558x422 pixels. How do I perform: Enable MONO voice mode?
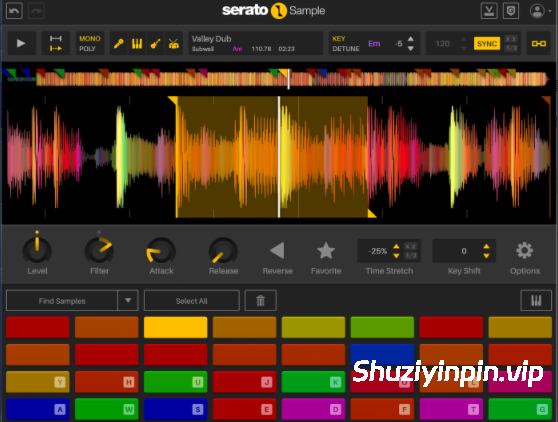pyautogui.click(x=90, y=38)
